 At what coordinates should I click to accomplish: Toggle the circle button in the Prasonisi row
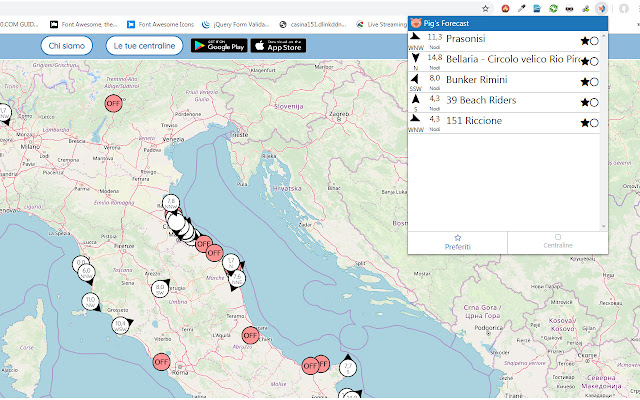click(594, 41)
